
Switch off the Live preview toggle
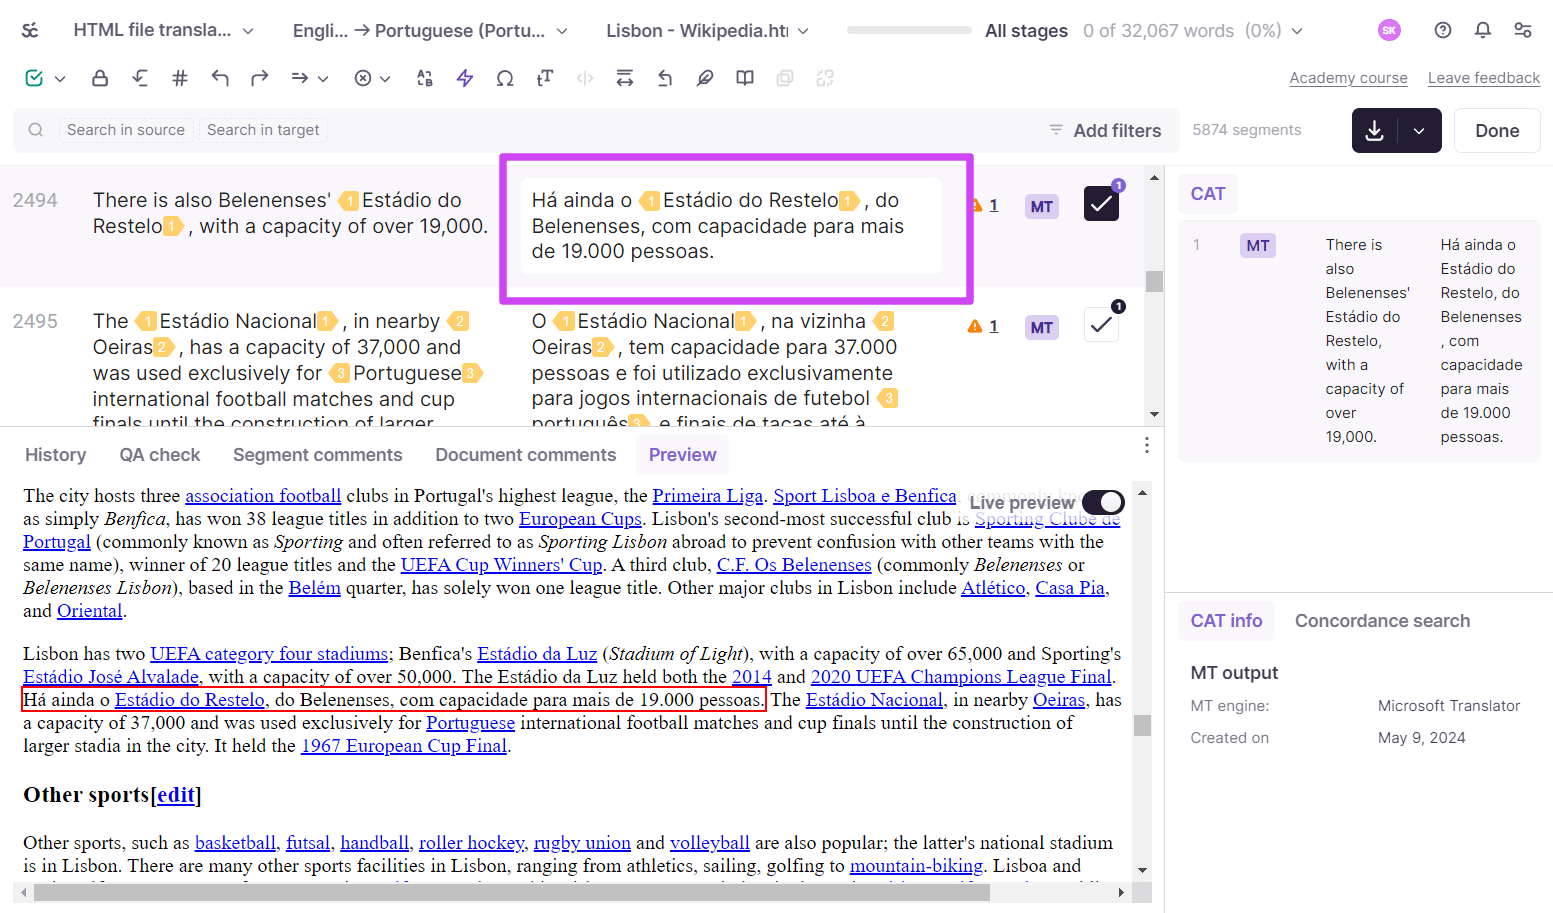pos(1103,502)
